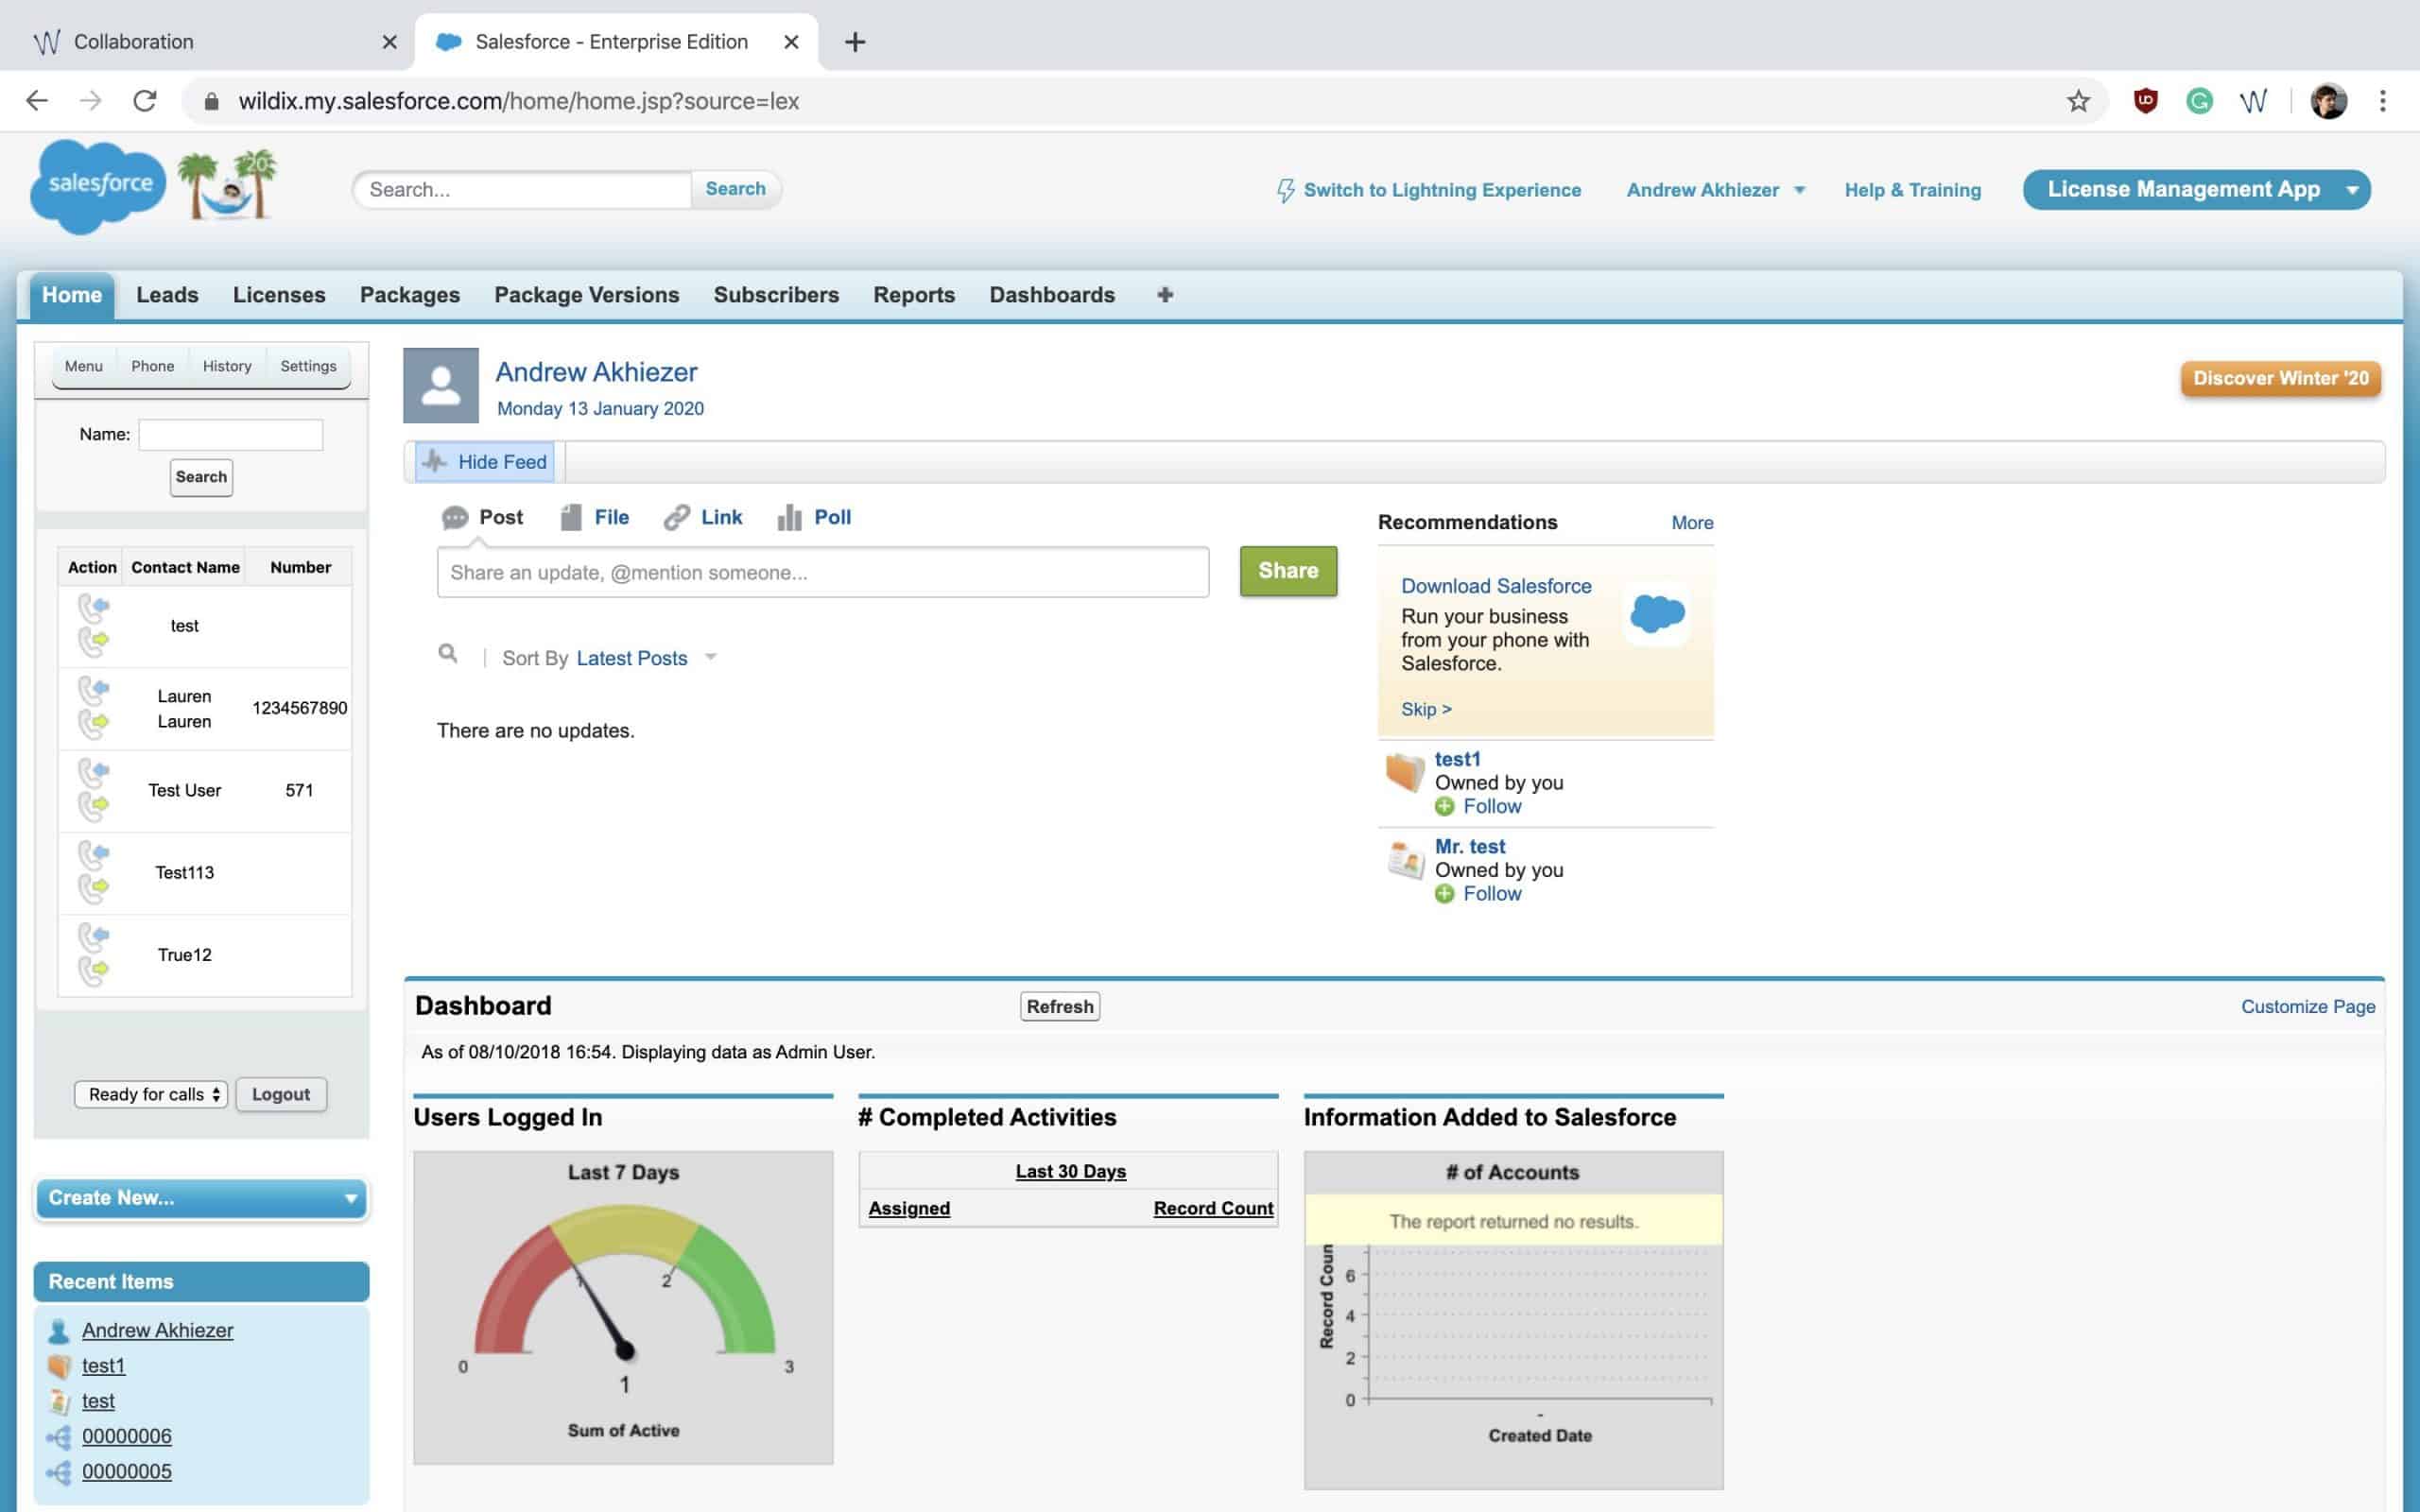Click the Share an update text field
The width and height of the screenshot is (2420, 1512).
822,572
